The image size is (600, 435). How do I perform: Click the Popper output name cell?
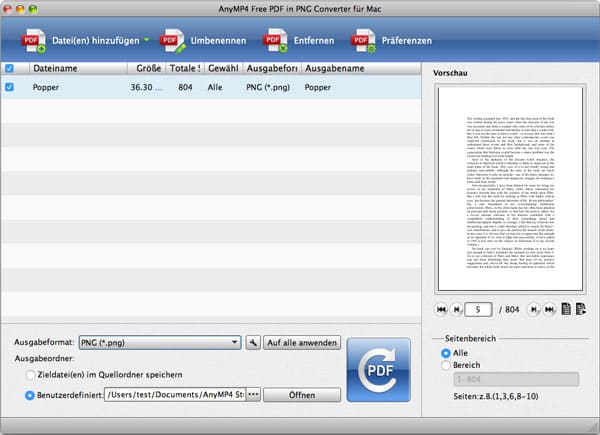pyautogui.click(x=318, y=87)
